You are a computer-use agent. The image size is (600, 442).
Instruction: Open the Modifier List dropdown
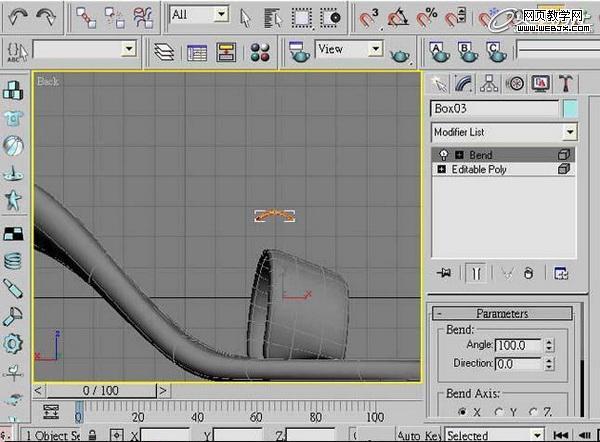(504, 132)
